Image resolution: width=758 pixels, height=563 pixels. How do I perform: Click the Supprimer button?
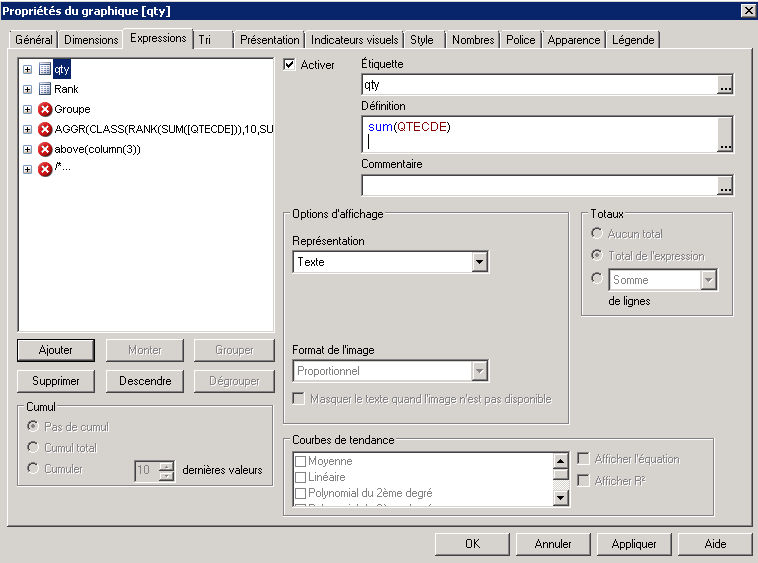[x=56, y=381]
